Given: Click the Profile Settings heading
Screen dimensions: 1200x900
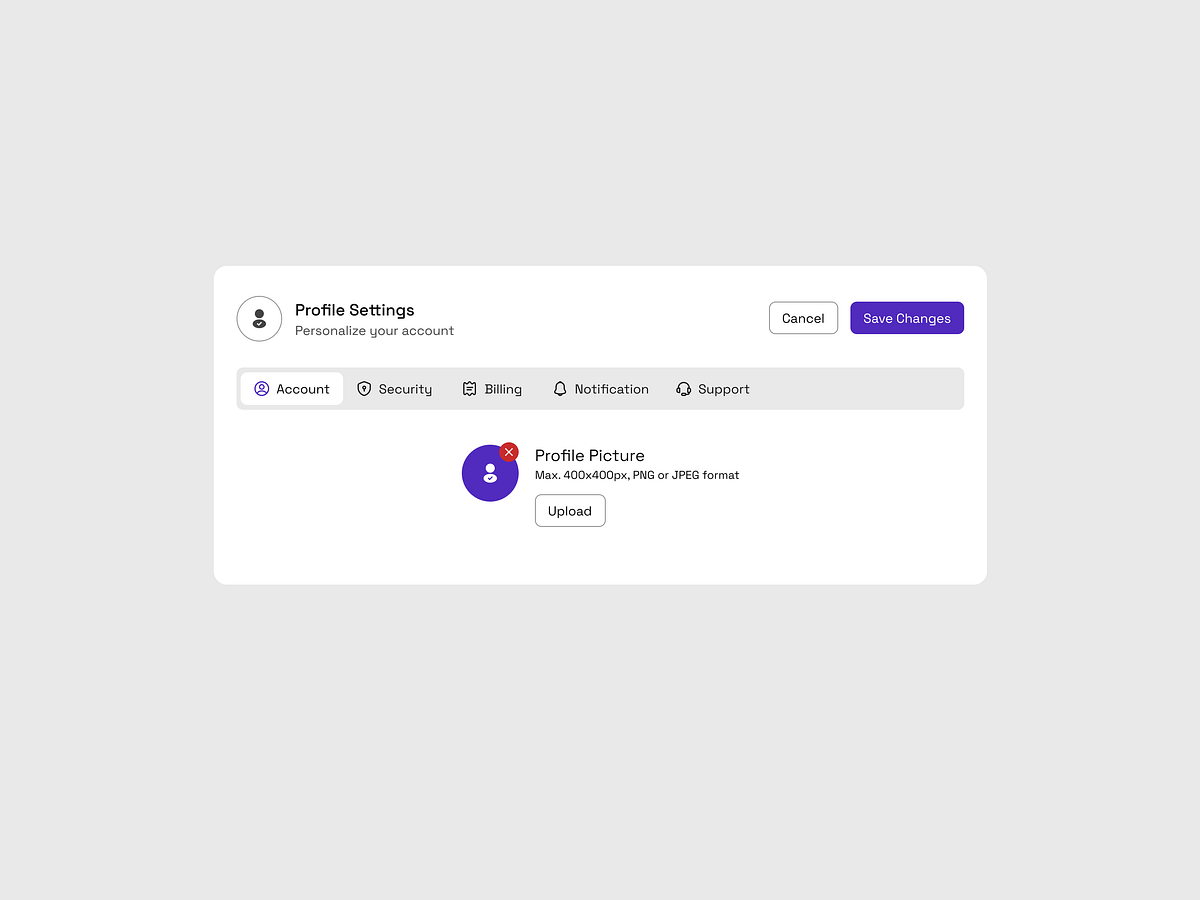Looking at the screenshot, I should click(x=354, y=310).
